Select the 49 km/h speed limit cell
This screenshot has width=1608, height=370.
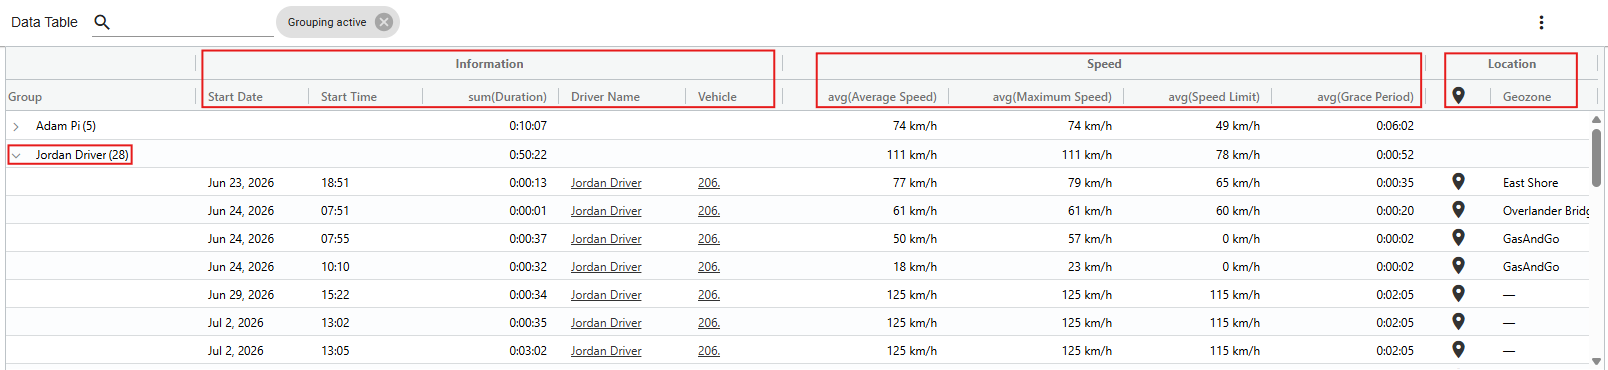[x=1238, y=126]
